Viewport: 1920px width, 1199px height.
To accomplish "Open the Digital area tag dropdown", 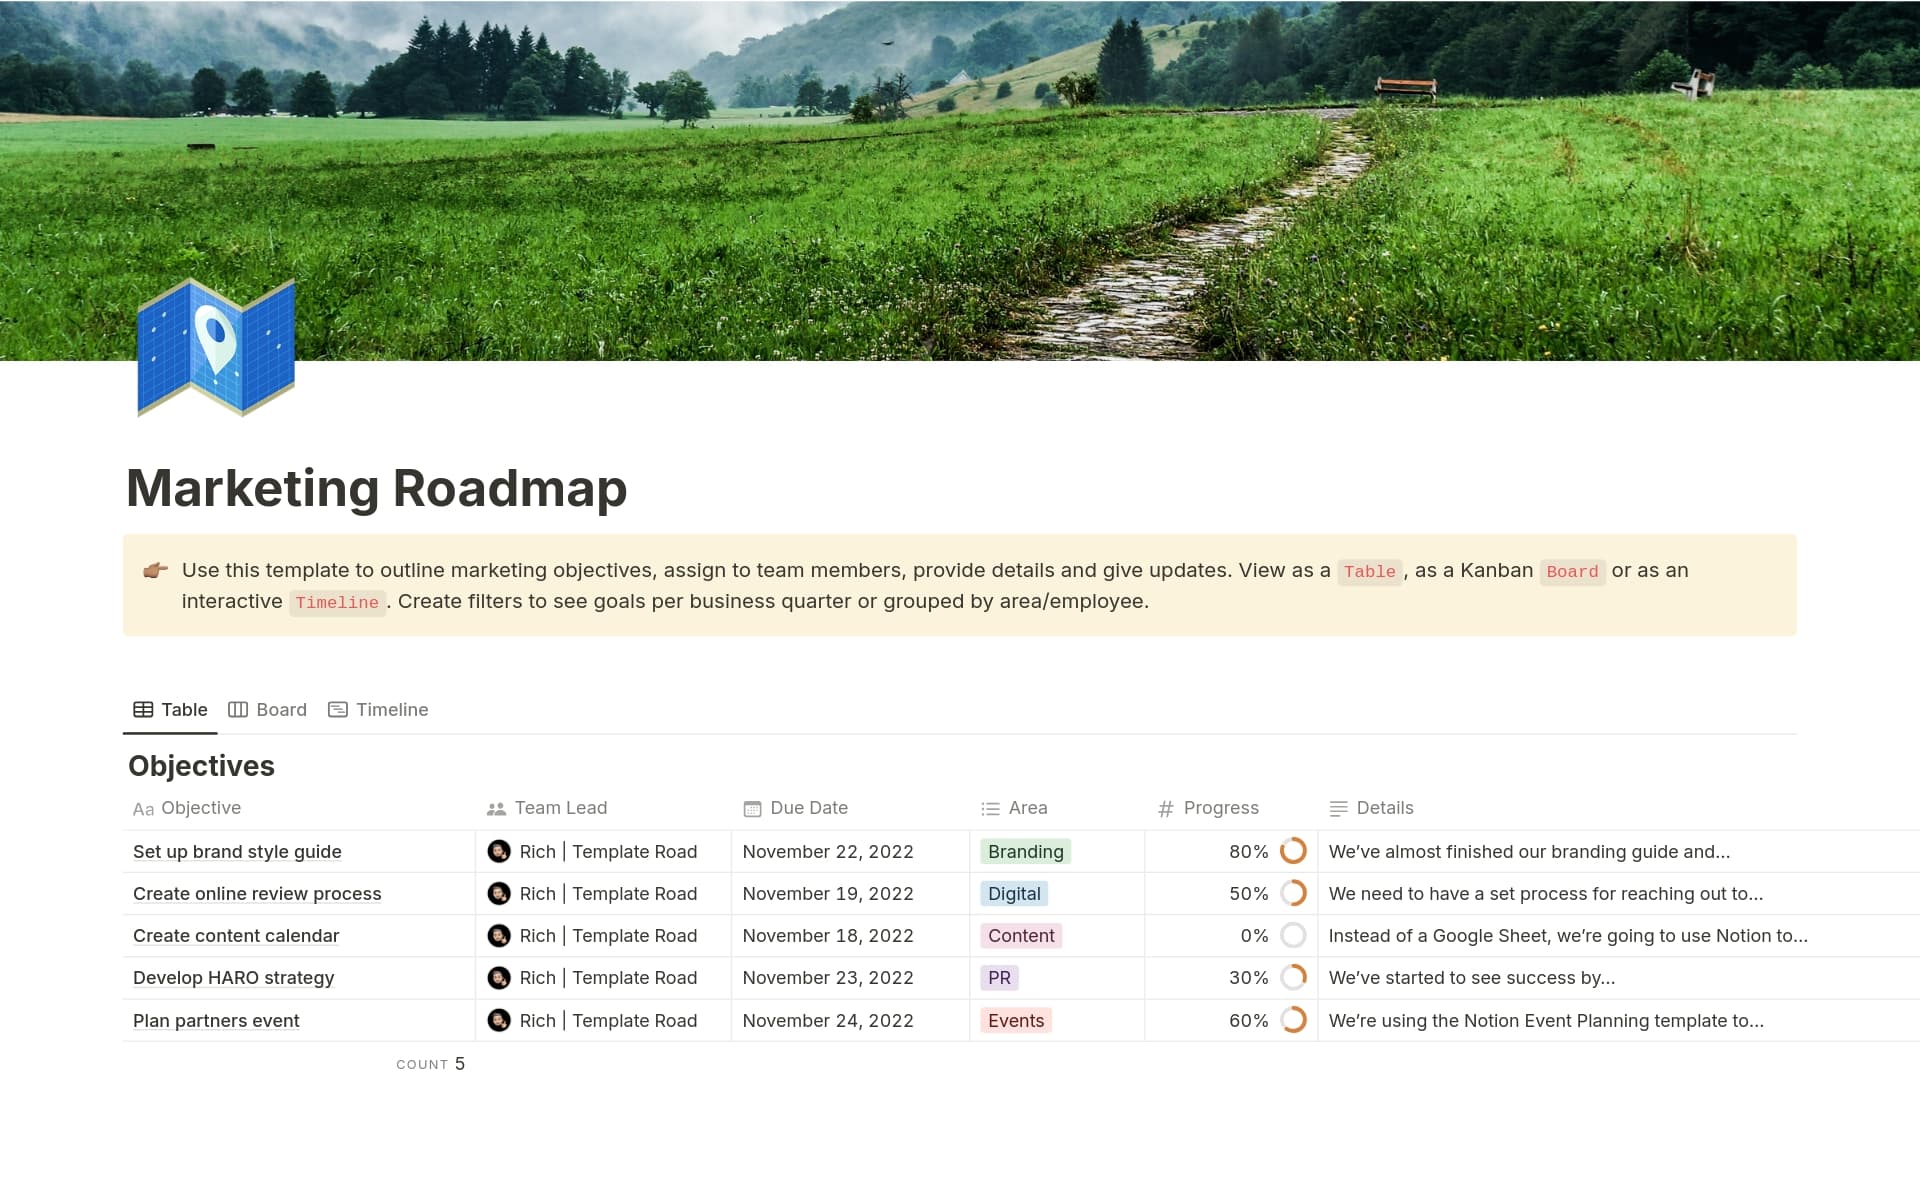I will (1014, 894).
